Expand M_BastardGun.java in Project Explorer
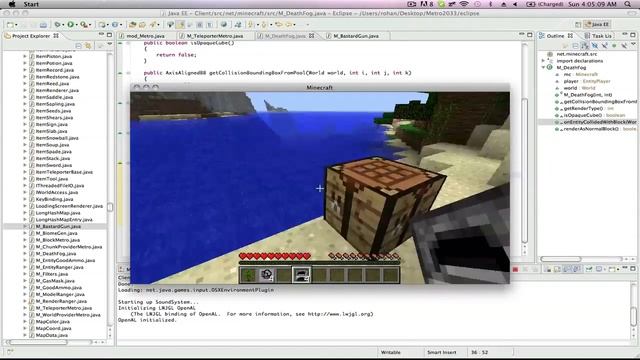The image size is (640, 360). pyautogui.click(x=25, y=226)
